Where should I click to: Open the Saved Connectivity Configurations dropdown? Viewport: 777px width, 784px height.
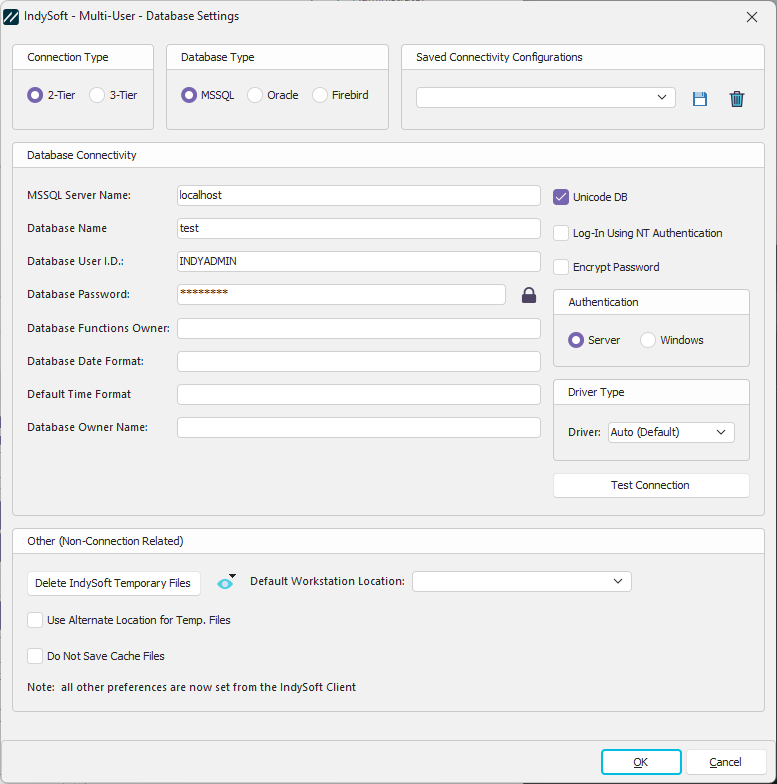tap(545, 97)
